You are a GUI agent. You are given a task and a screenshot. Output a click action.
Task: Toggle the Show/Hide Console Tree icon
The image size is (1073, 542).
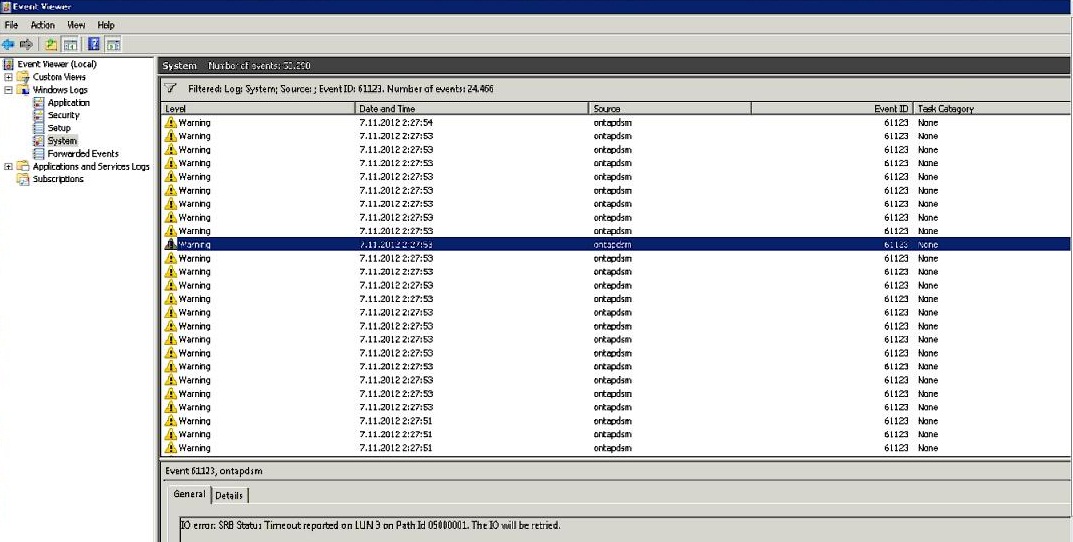[x=70, y=44]
